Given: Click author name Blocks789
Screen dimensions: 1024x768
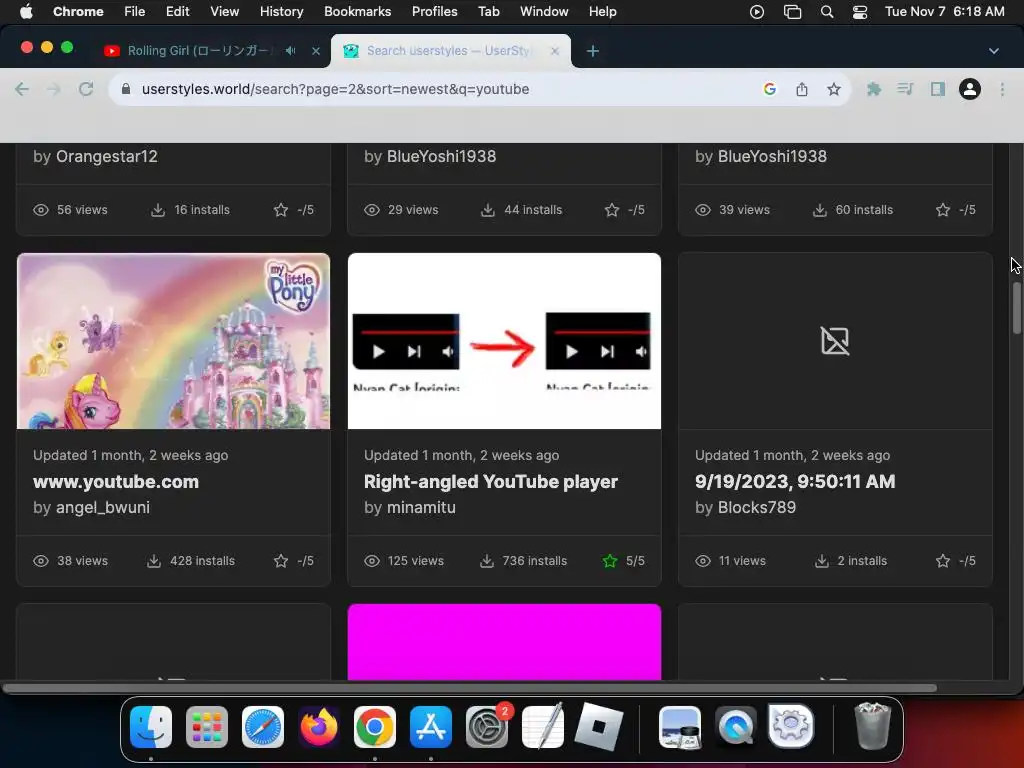Looking at the screenshot, I should (757, 507).
